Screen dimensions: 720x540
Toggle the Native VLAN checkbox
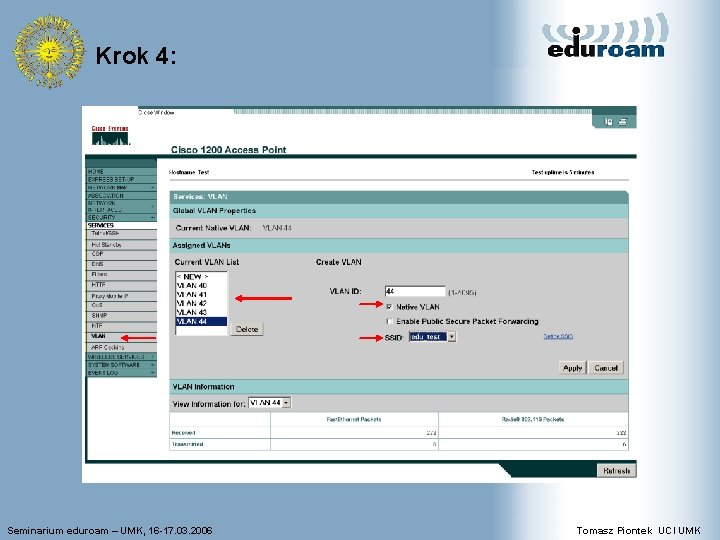coord(389,307)
